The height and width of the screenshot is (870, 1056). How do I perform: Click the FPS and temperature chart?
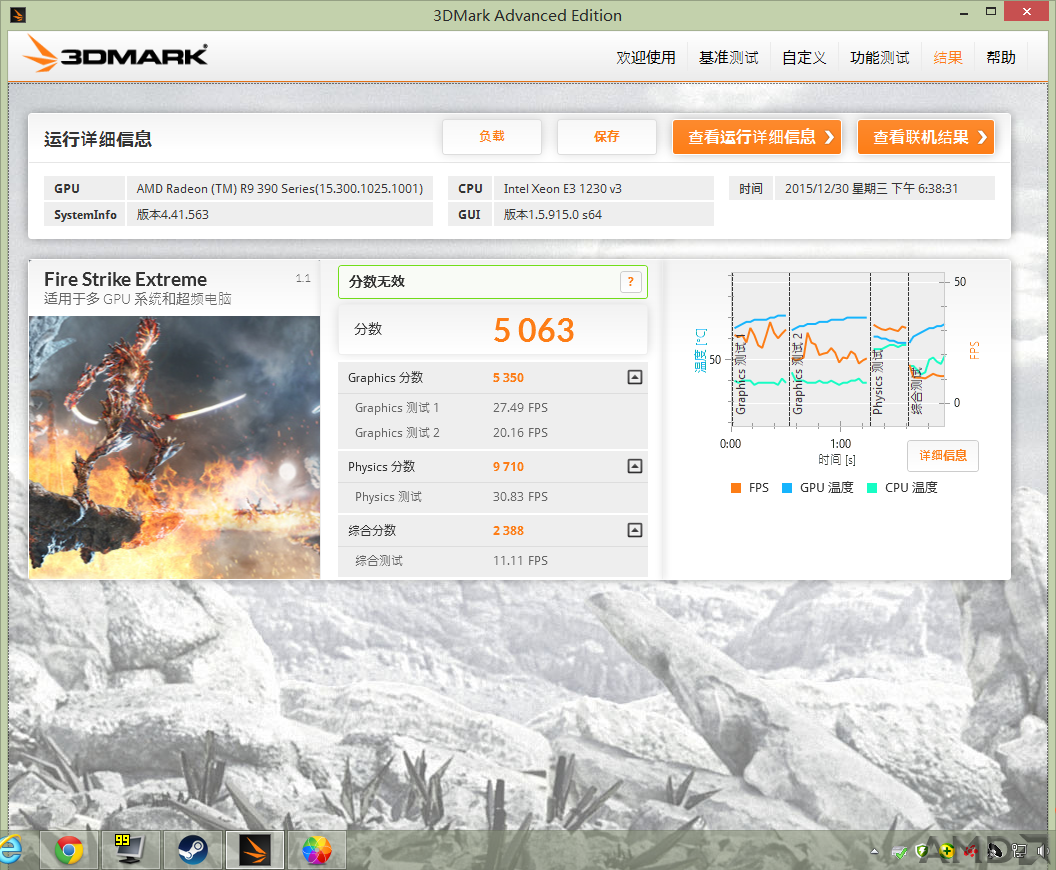point(838,349)
